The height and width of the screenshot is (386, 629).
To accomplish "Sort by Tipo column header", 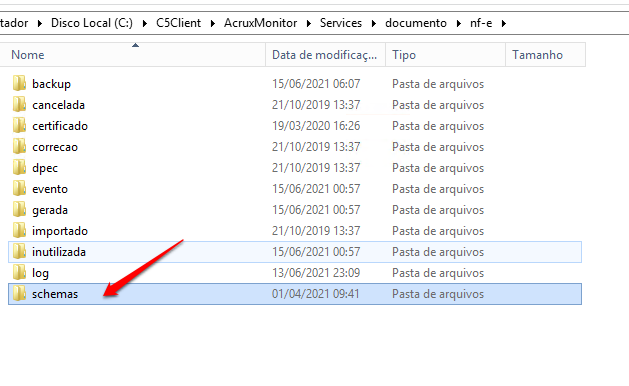I will [x=445, y=55].
